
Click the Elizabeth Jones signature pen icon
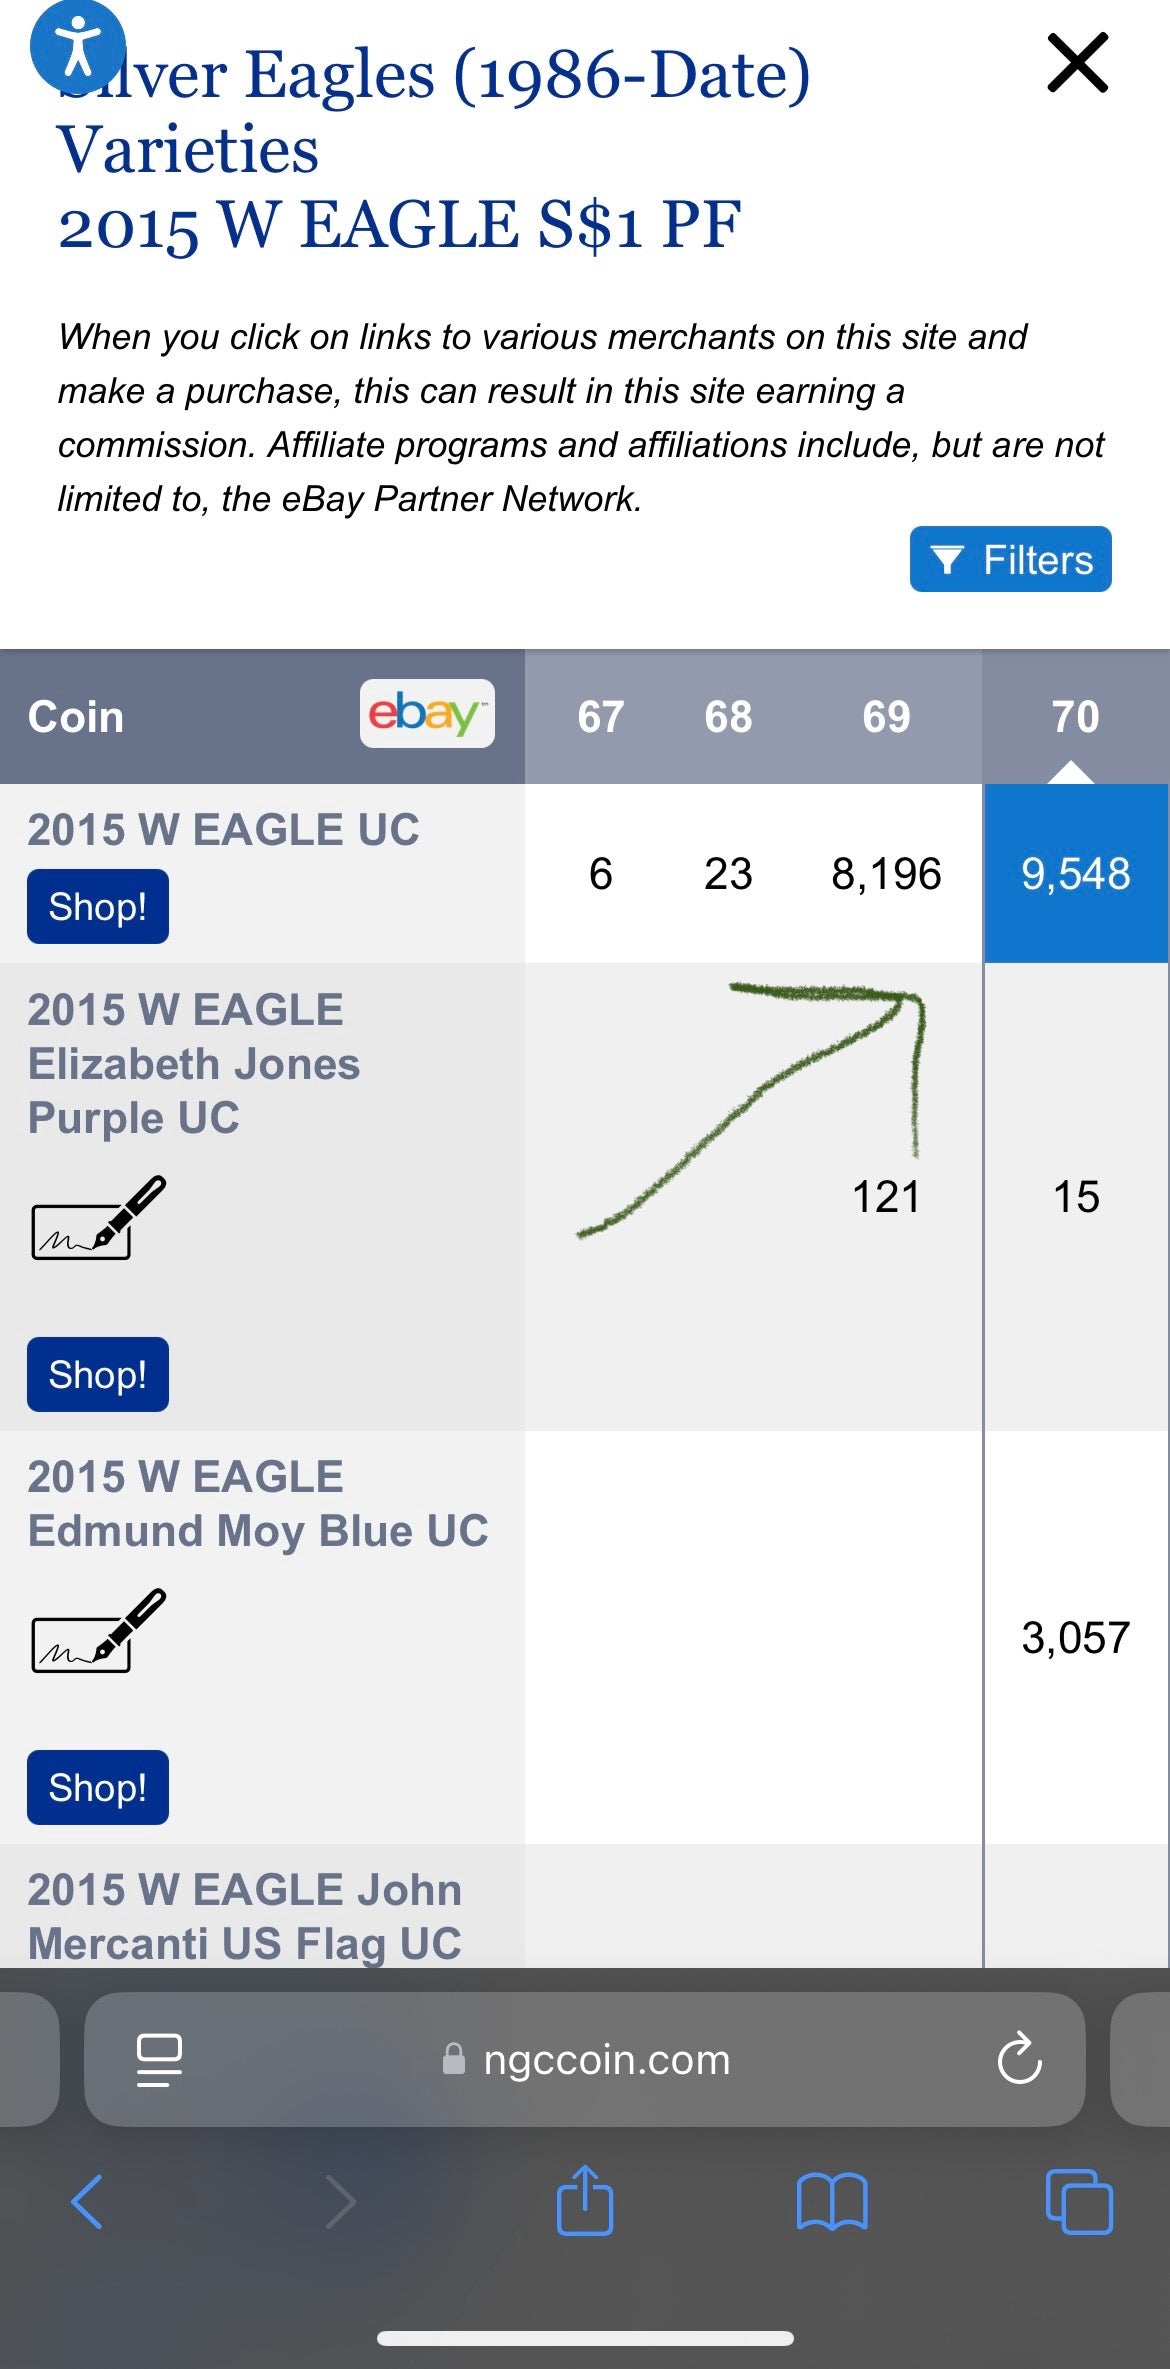pos(98,1218)
